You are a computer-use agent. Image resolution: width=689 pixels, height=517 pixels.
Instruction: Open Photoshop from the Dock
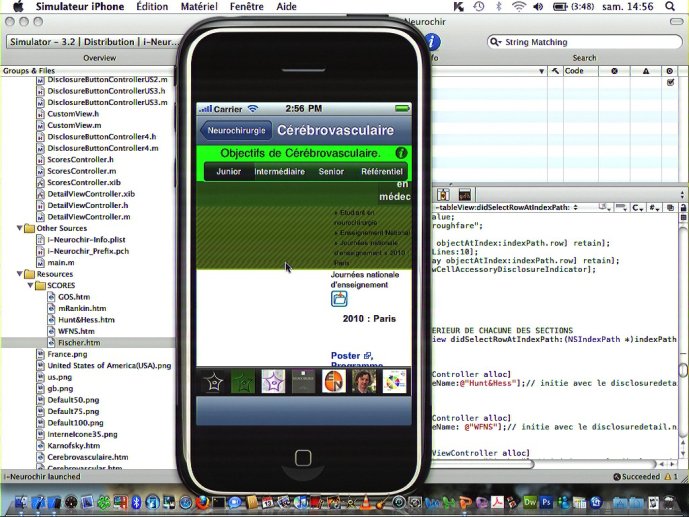pos(546,502)
